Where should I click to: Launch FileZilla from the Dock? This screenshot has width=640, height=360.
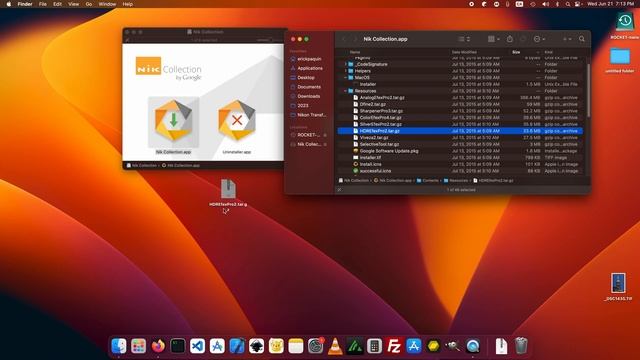[x=394, y=346]
